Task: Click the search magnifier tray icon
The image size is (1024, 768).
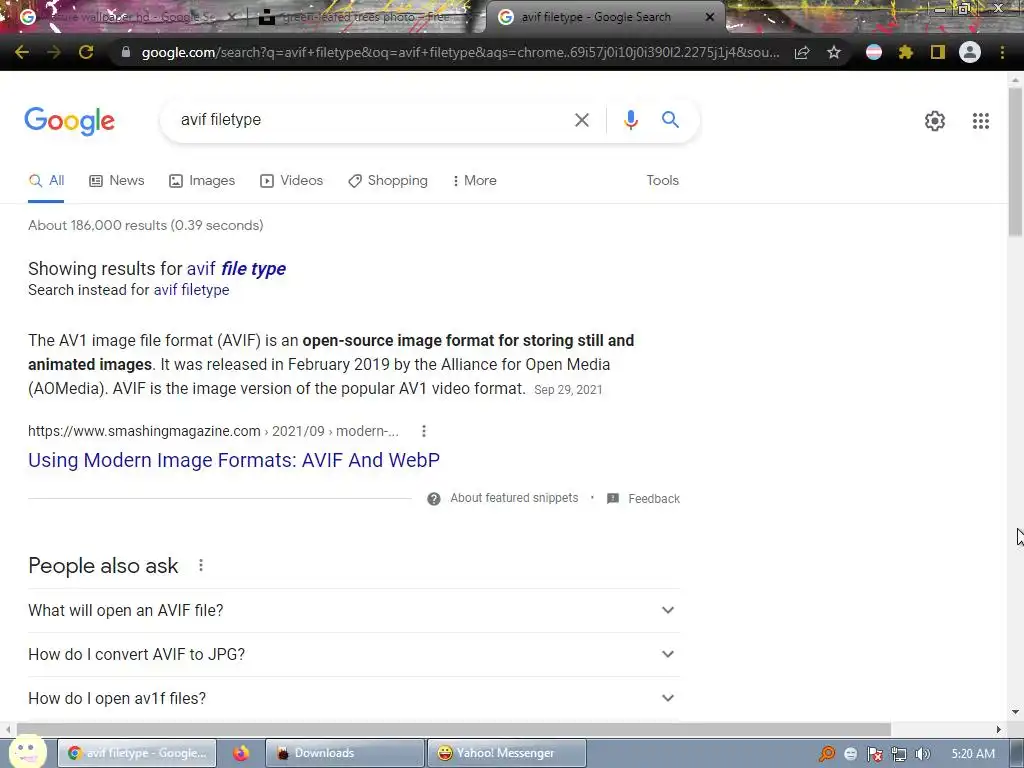Action: tap(827, 754)
